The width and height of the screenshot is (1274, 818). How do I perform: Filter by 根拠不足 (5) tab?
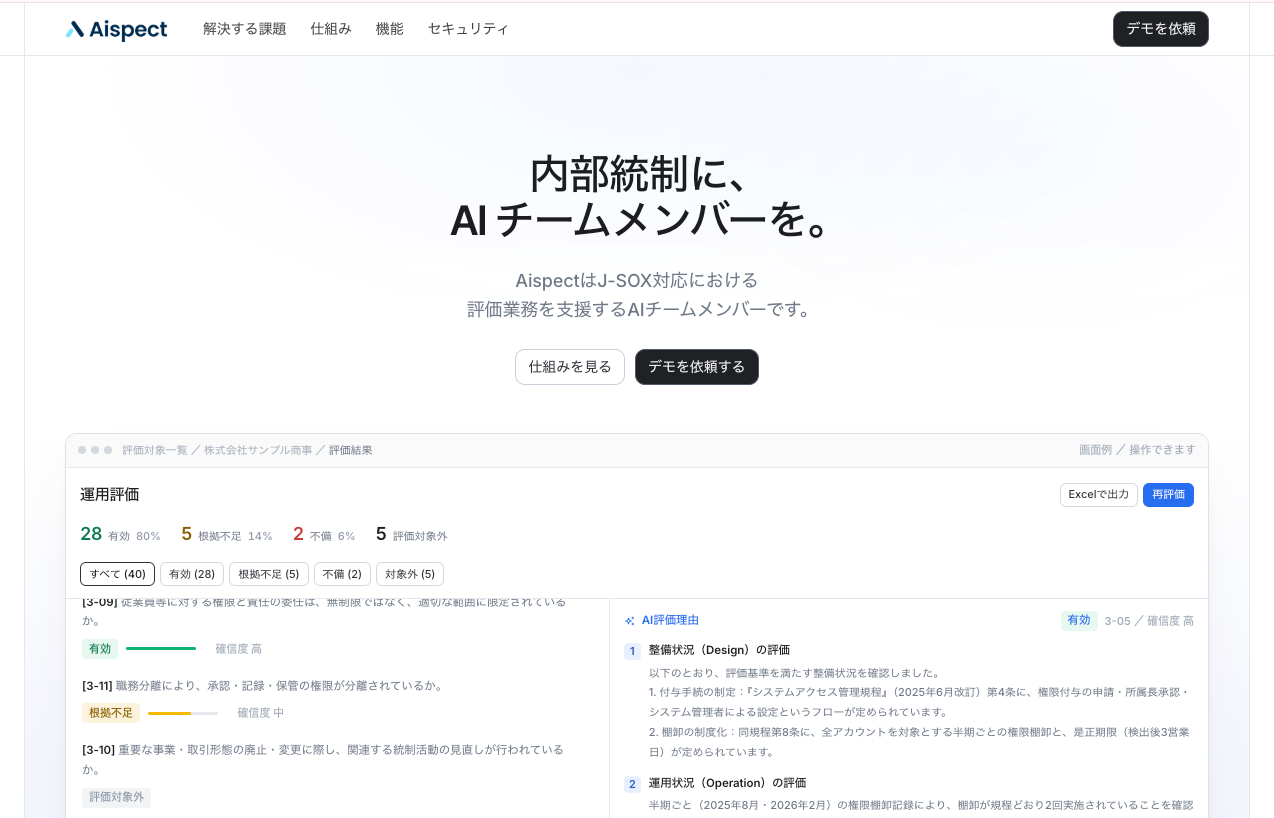coord(269,574)
